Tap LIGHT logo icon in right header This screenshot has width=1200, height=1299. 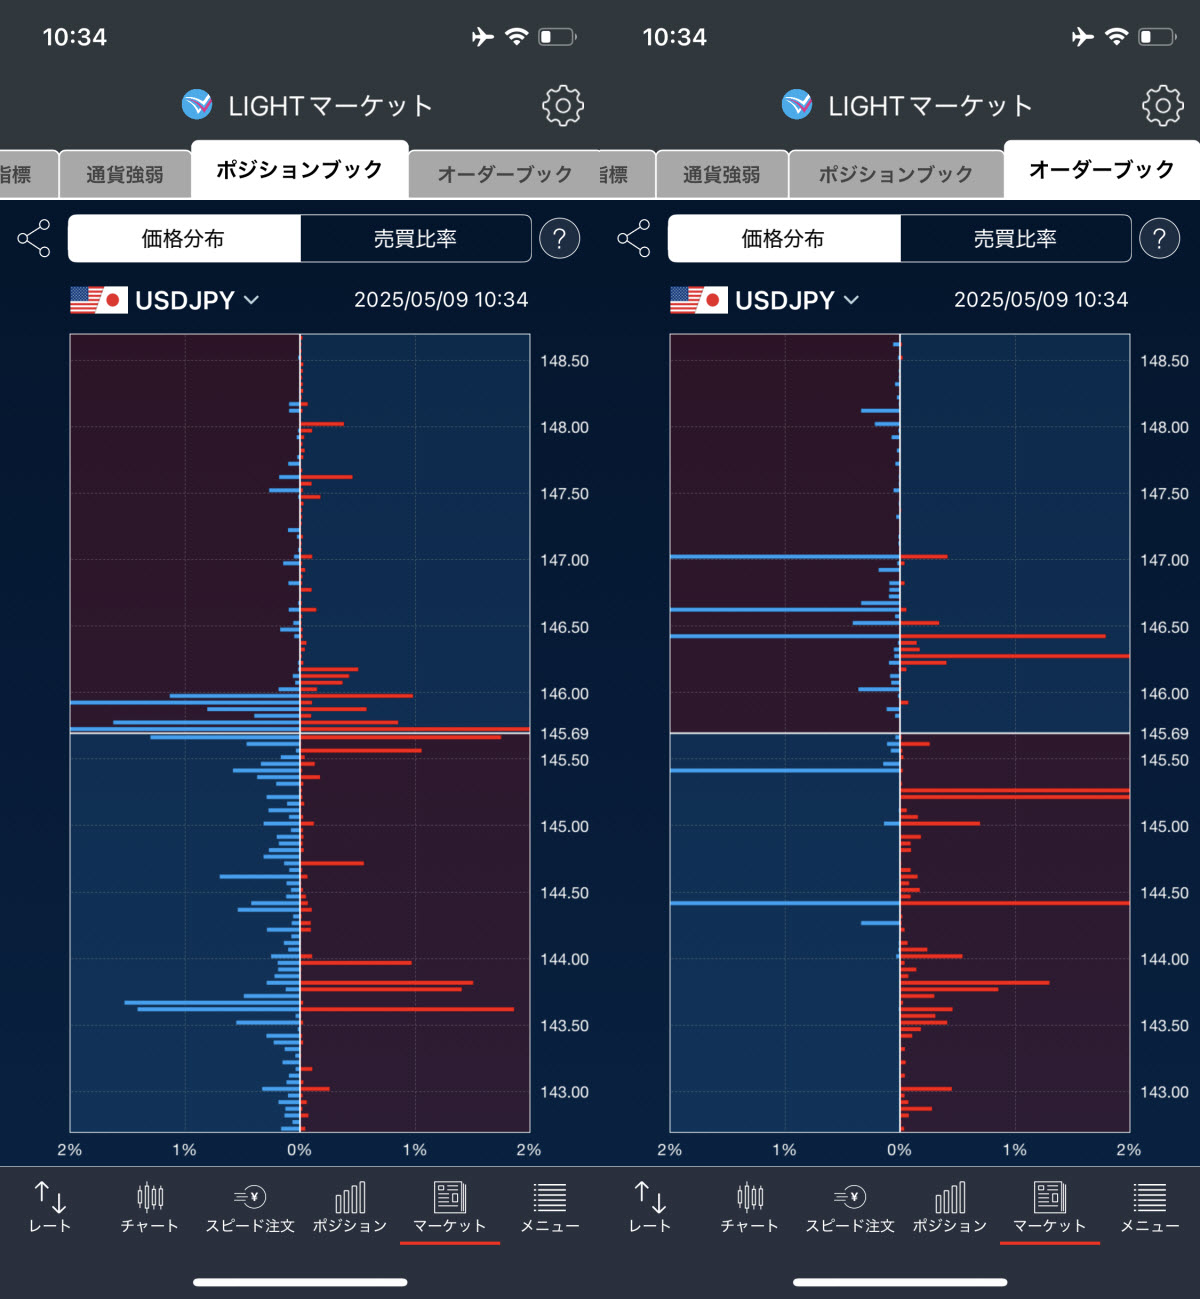[797, 104]
